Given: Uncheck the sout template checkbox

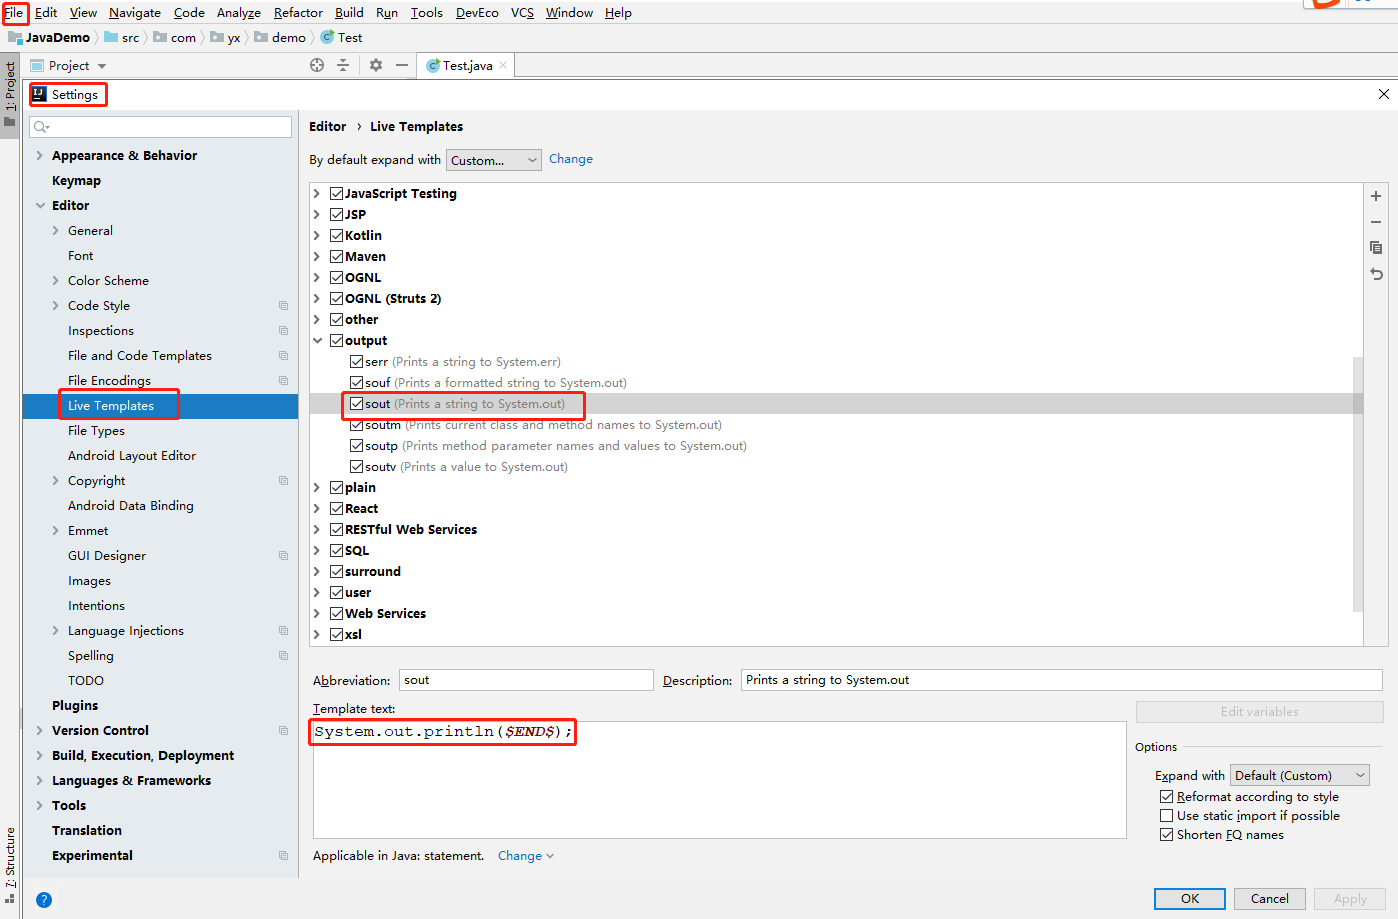Looking at the screenshot, I should (x=357, y=403).
